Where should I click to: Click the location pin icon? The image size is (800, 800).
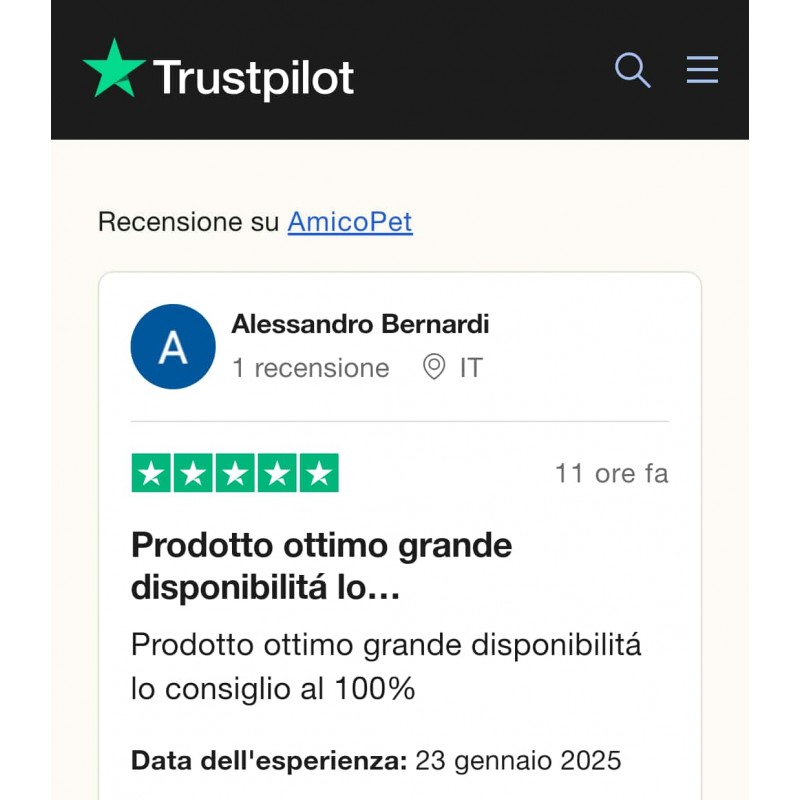click(x=434, y=368)
